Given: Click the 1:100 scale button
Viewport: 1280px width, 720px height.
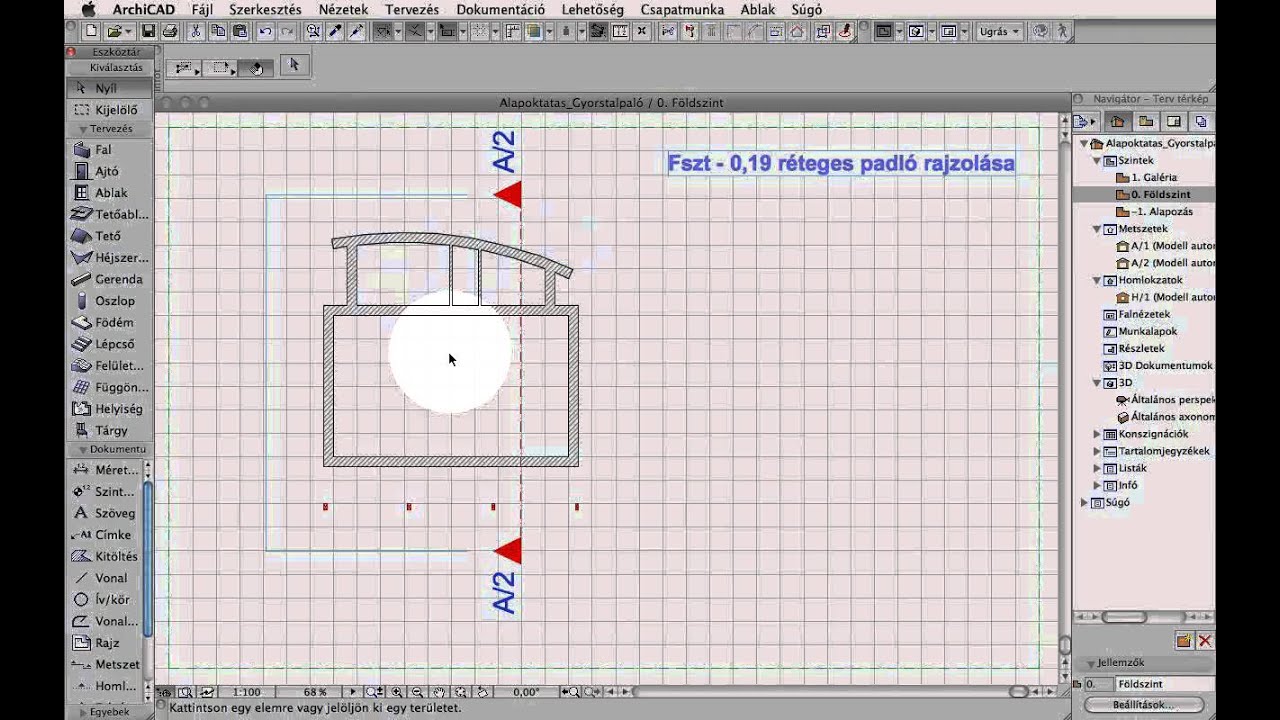Looking at the screenshot, I should 246,692.
